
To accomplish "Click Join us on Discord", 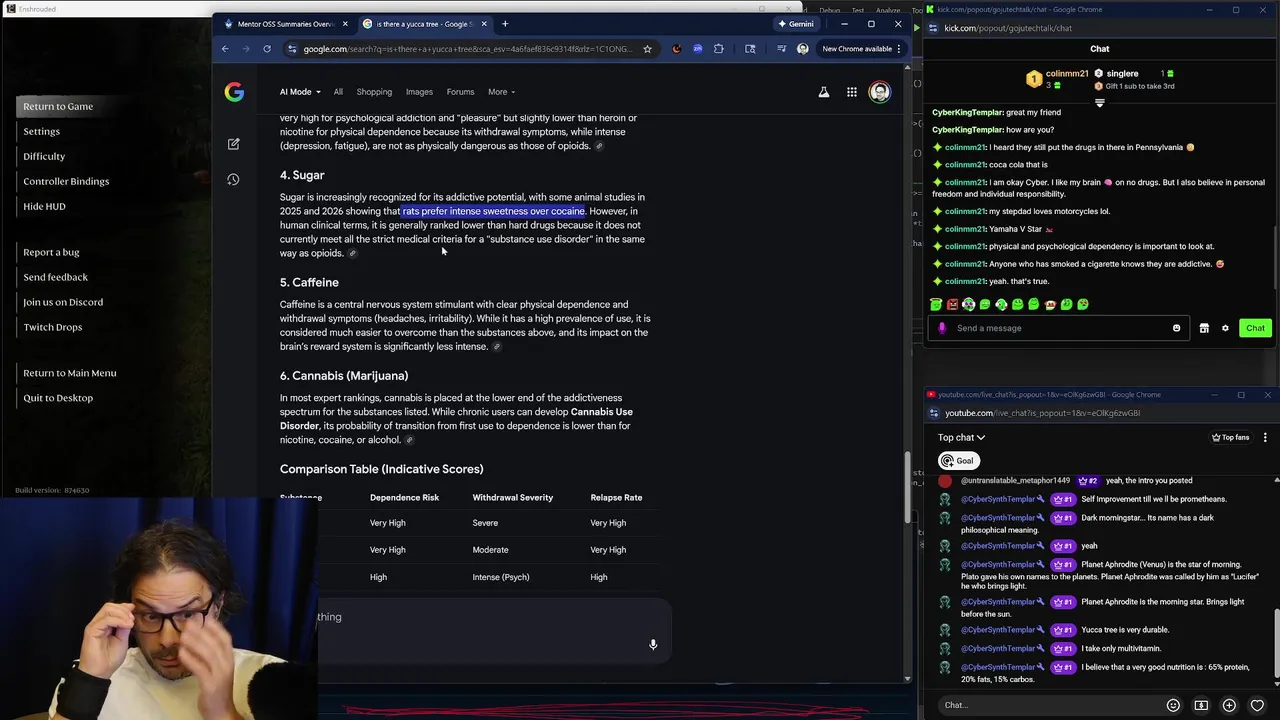I will [63, 302].
